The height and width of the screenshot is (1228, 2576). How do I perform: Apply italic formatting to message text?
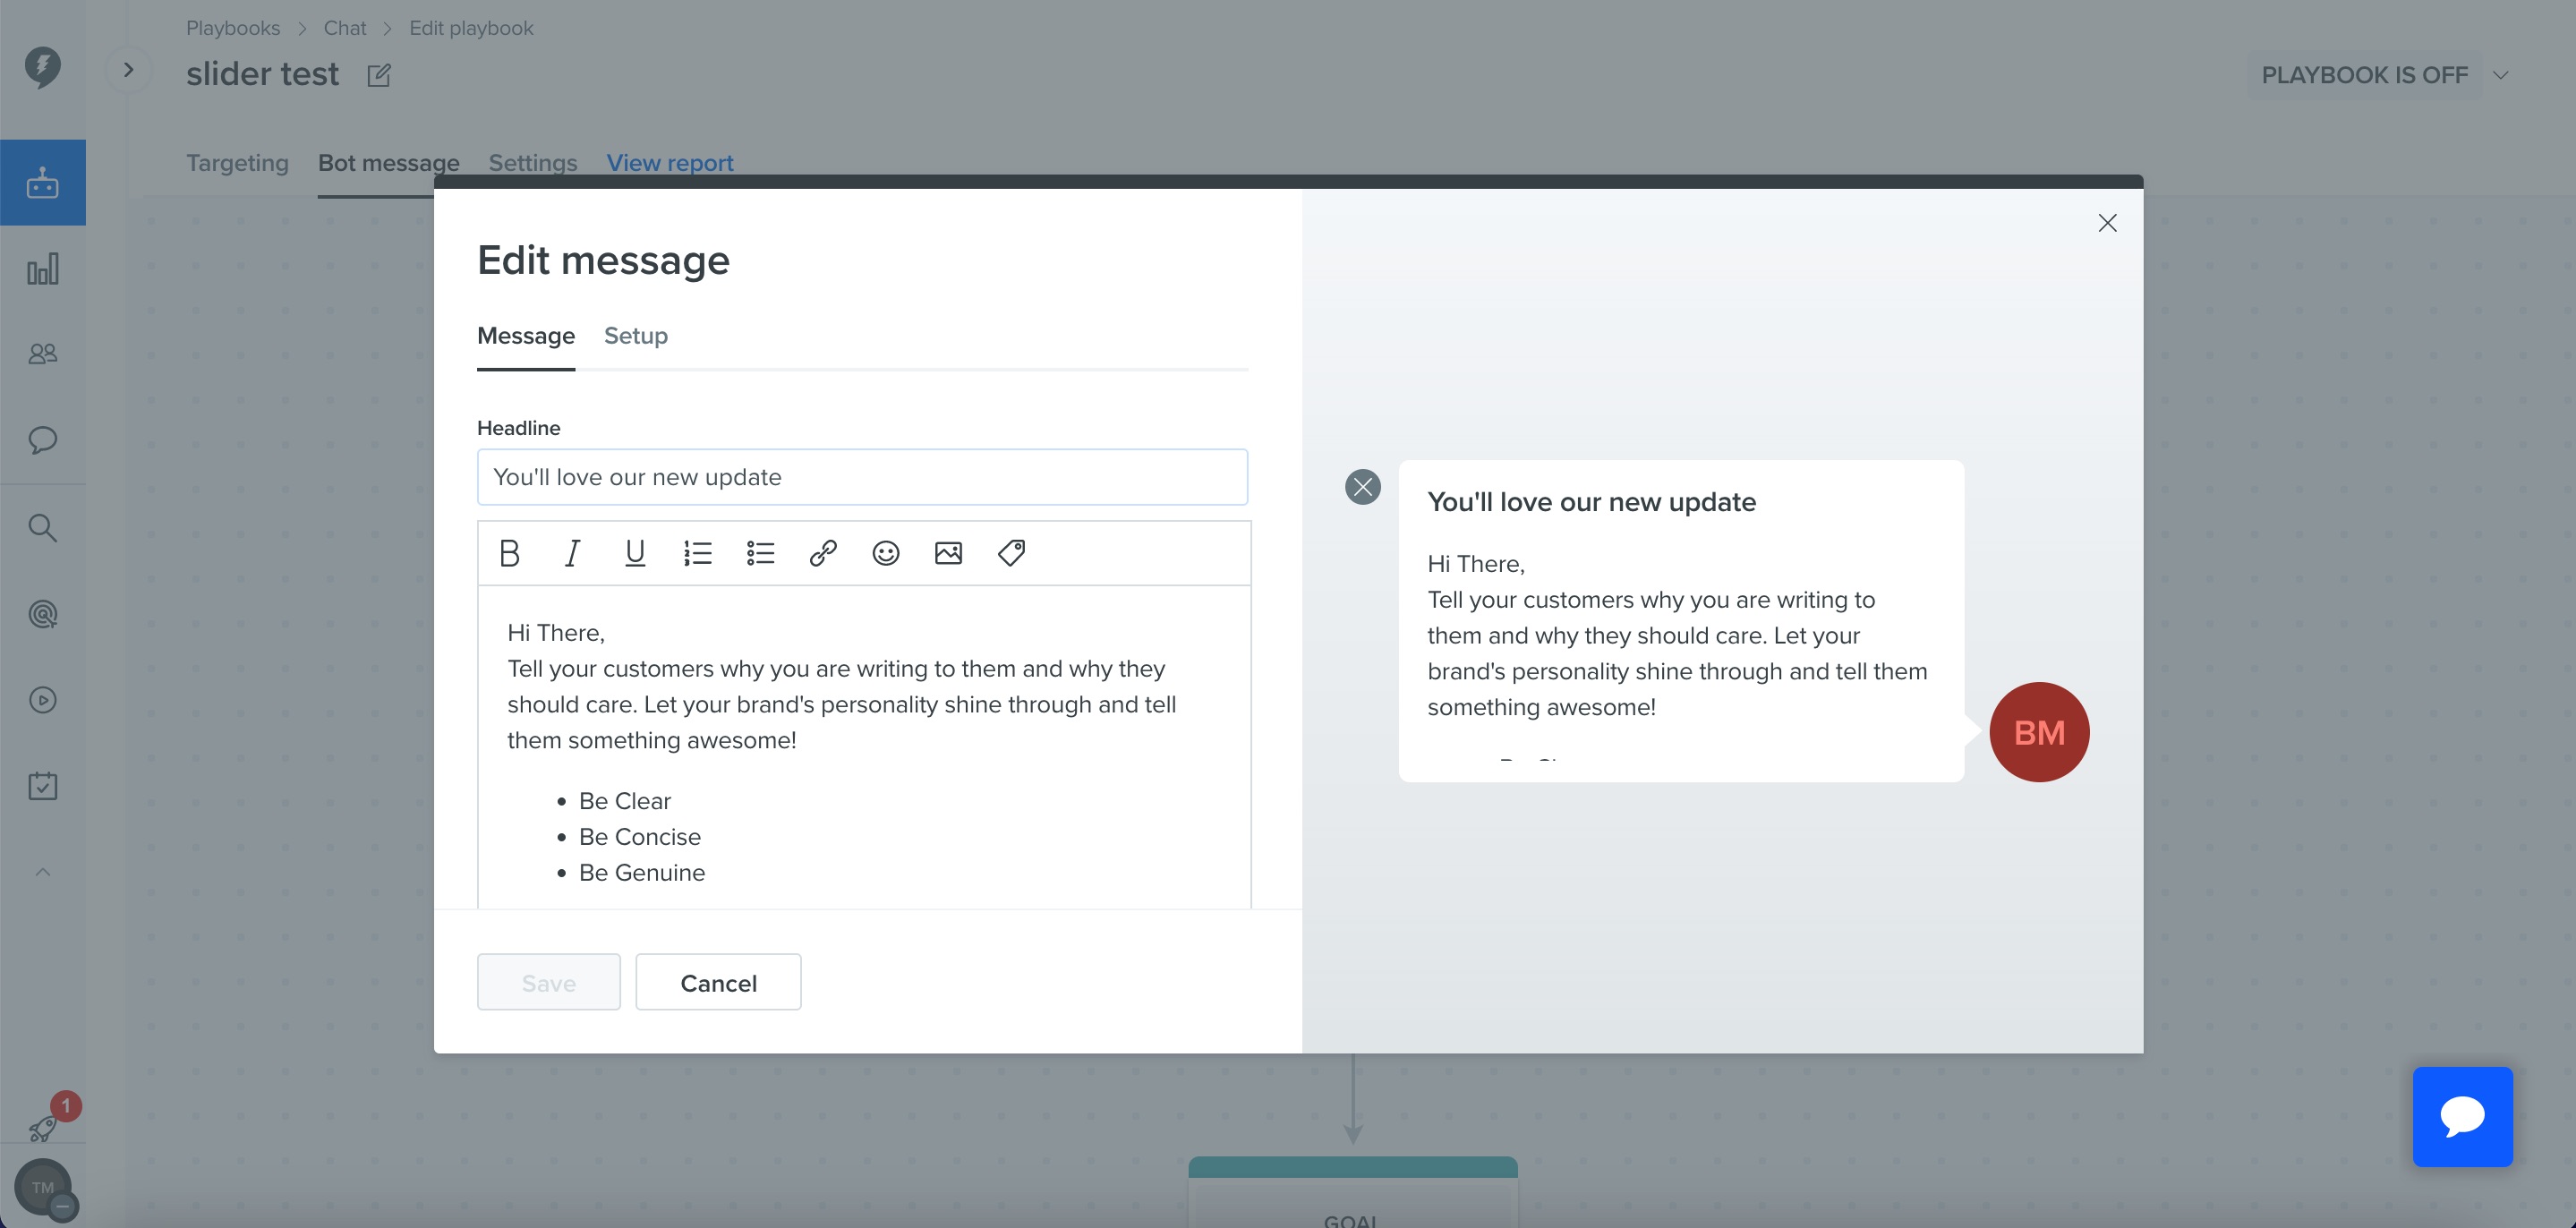click(572, 553)
